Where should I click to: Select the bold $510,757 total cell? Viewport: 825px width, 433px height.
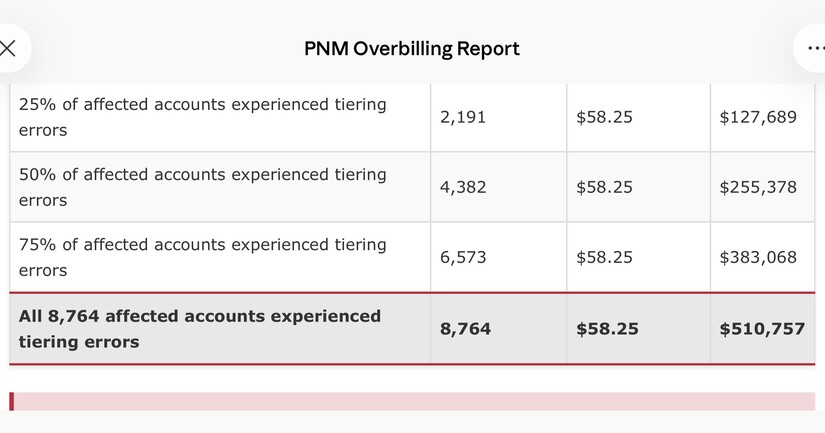[762, 328]
